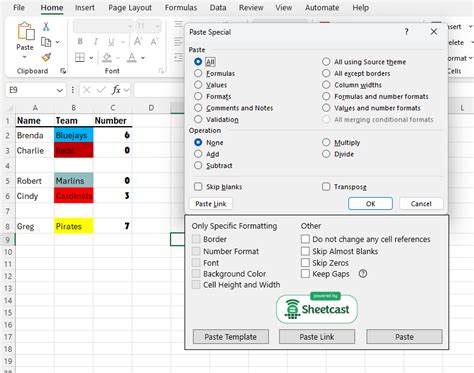Click the Paste Link button beside OK

[211, 204]
